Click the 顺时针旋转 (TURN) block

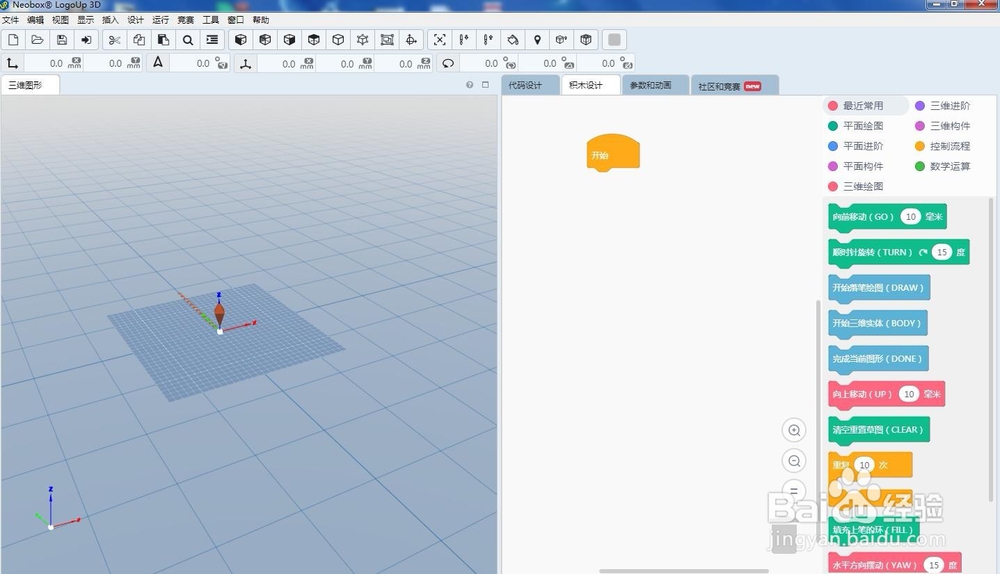[899, 253]
